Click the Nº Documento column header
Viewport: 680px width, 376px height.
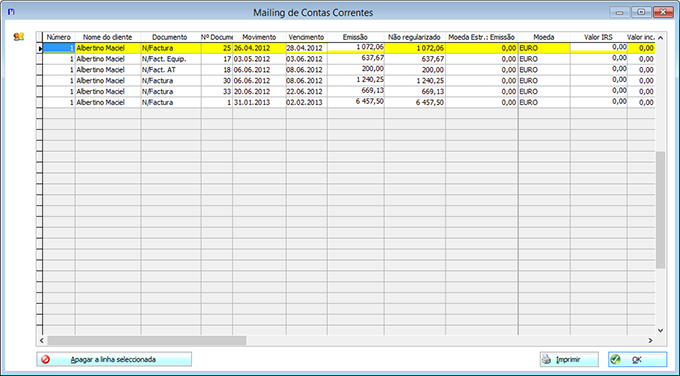tap(217, 37)
